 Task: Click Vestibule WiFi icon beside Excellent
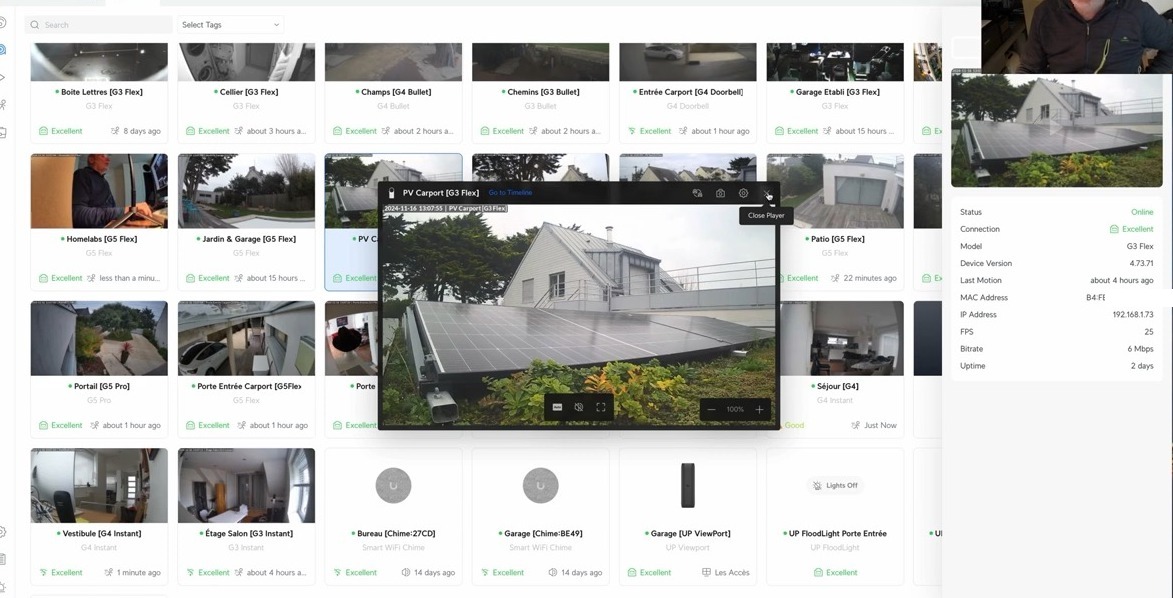coord(43,573)
